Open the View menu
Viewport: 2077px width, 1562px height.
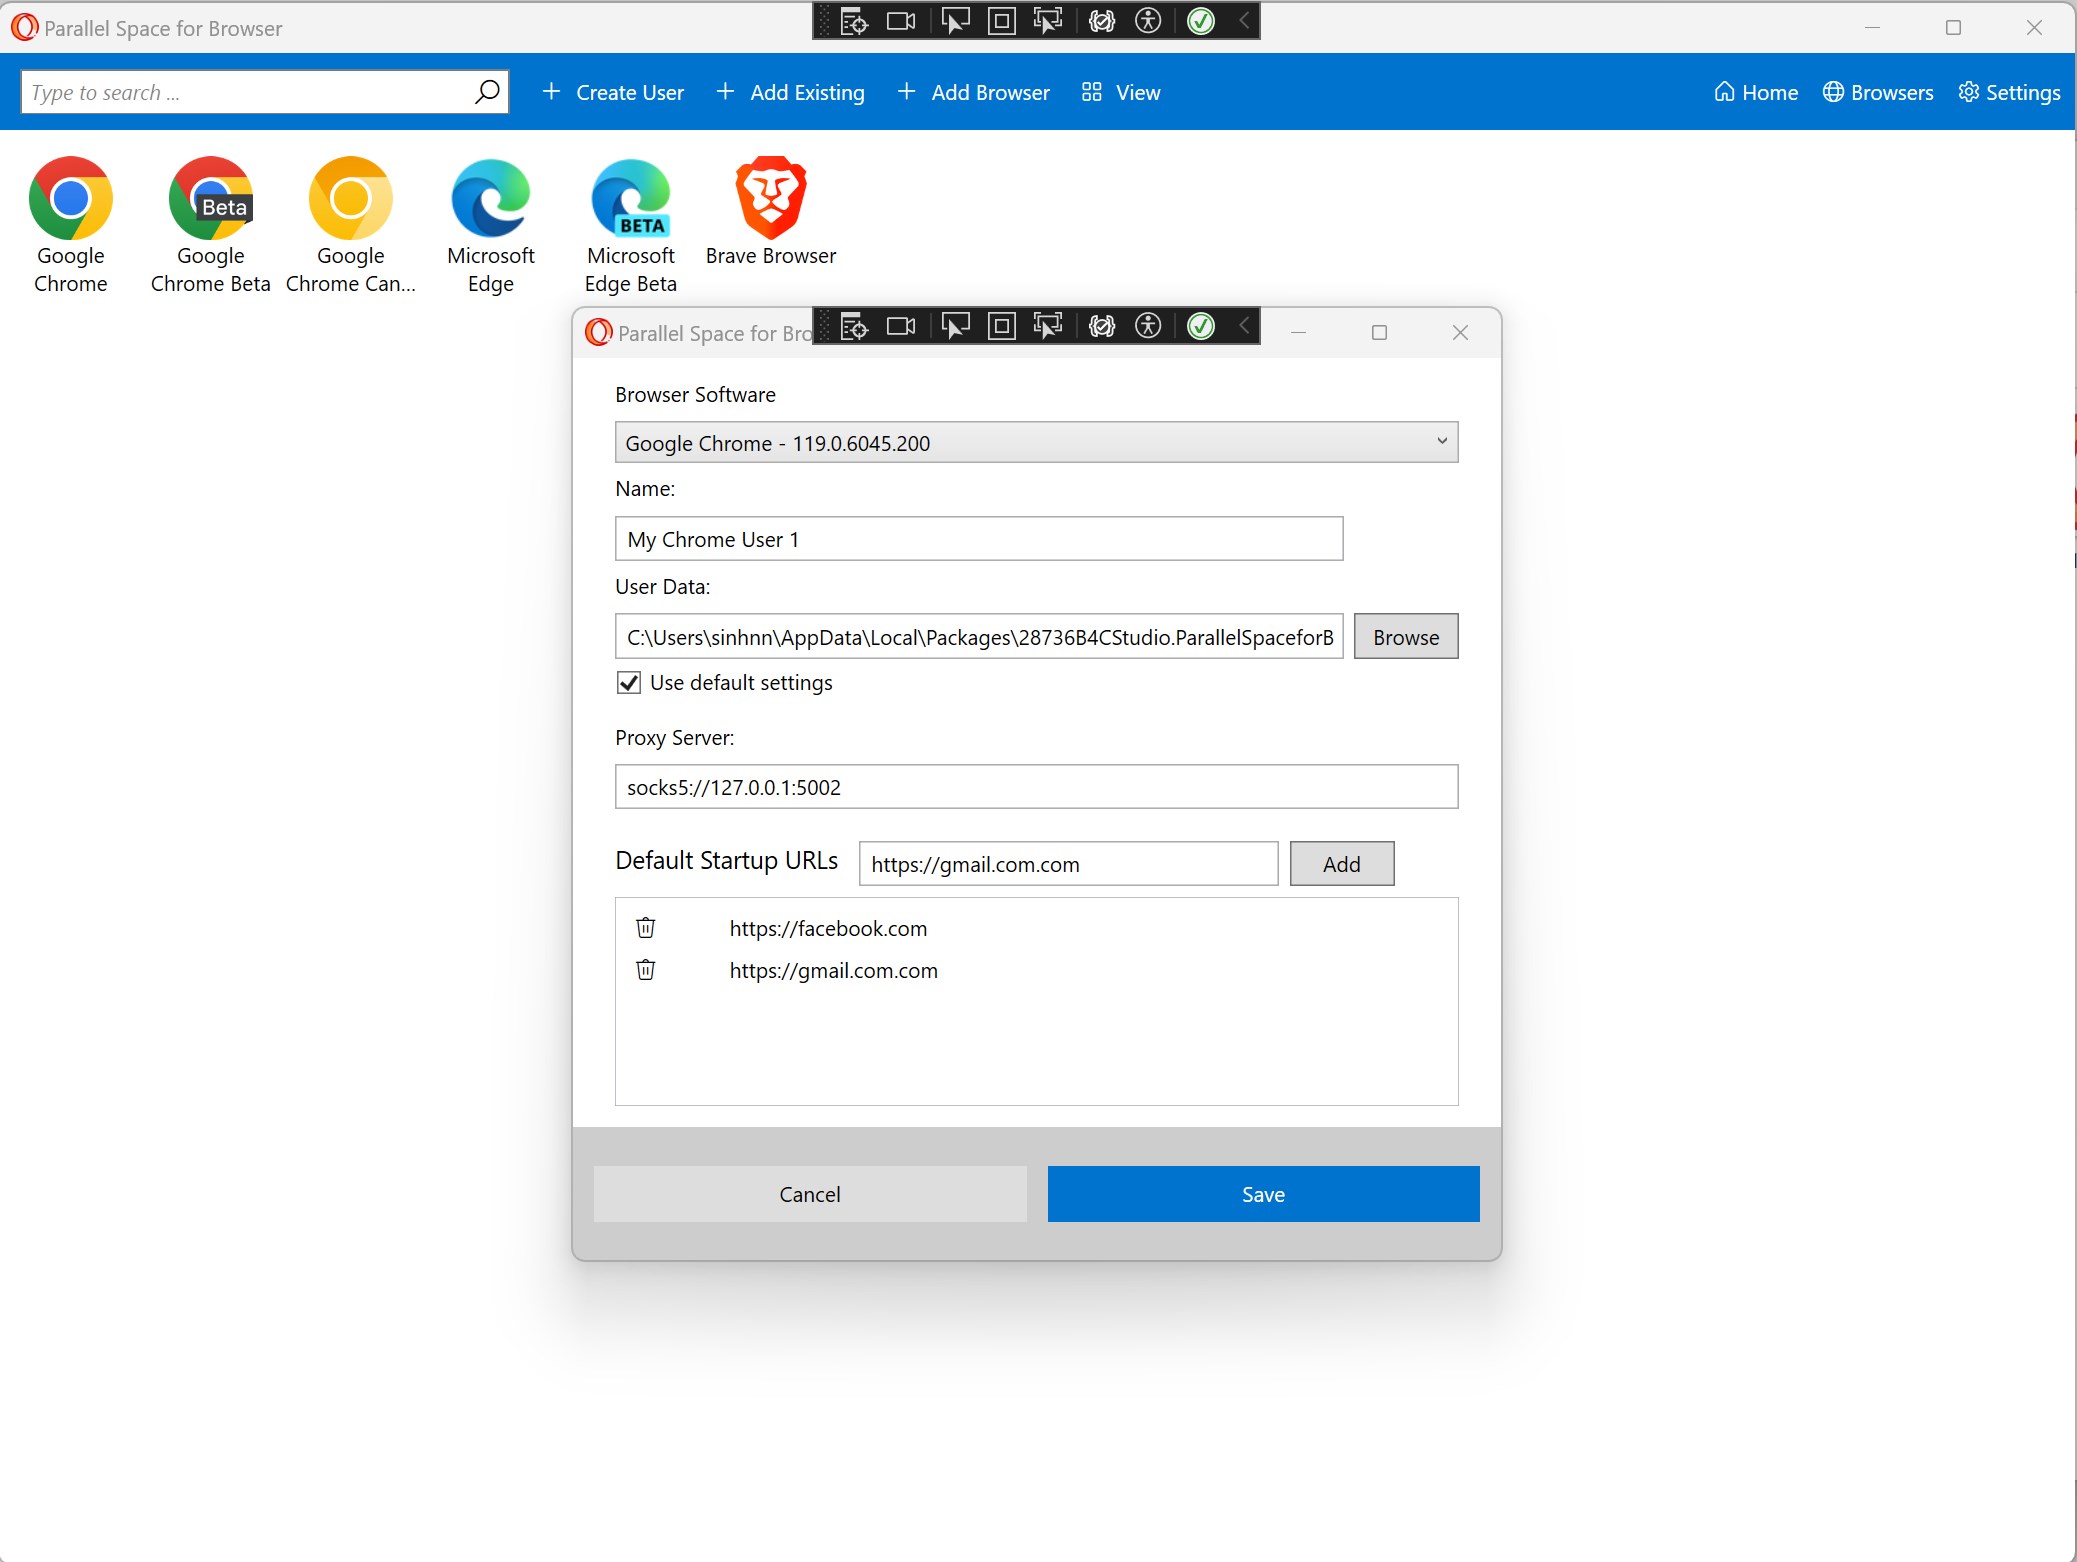1121,92
